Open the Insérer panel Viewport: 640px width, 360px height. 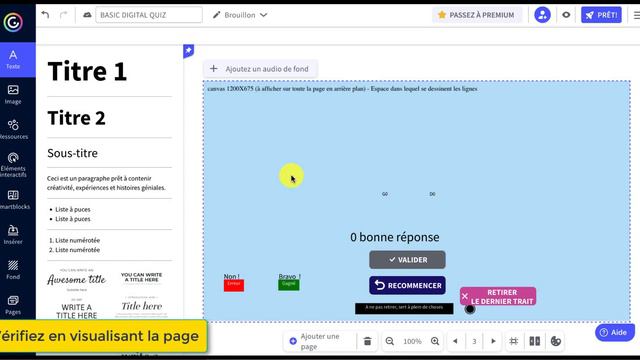pyautogui.click(x=13, y=235)
